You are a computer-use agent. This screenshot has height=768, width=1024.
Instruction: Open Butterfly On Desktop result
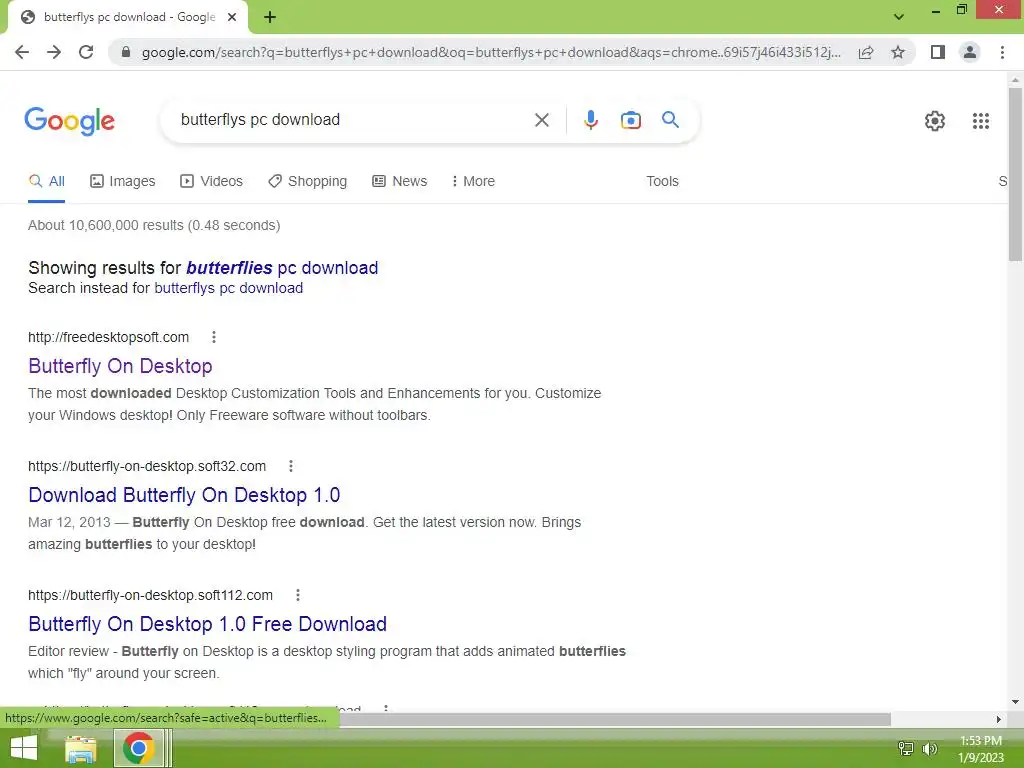click(120, 366)
